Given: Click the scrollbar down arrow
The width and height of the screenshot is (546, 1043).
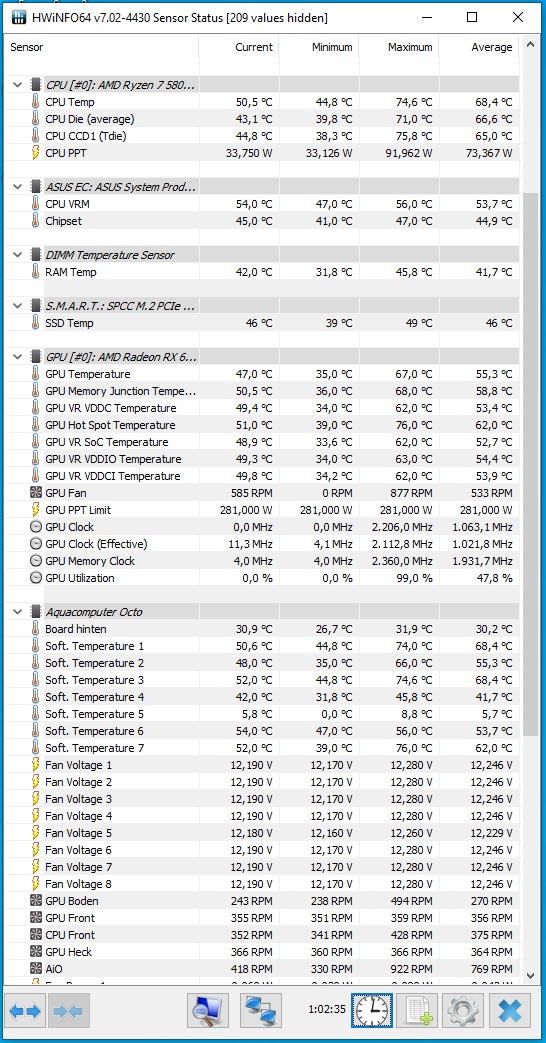Looking at the screenshot, I should (x=530, y=975).
